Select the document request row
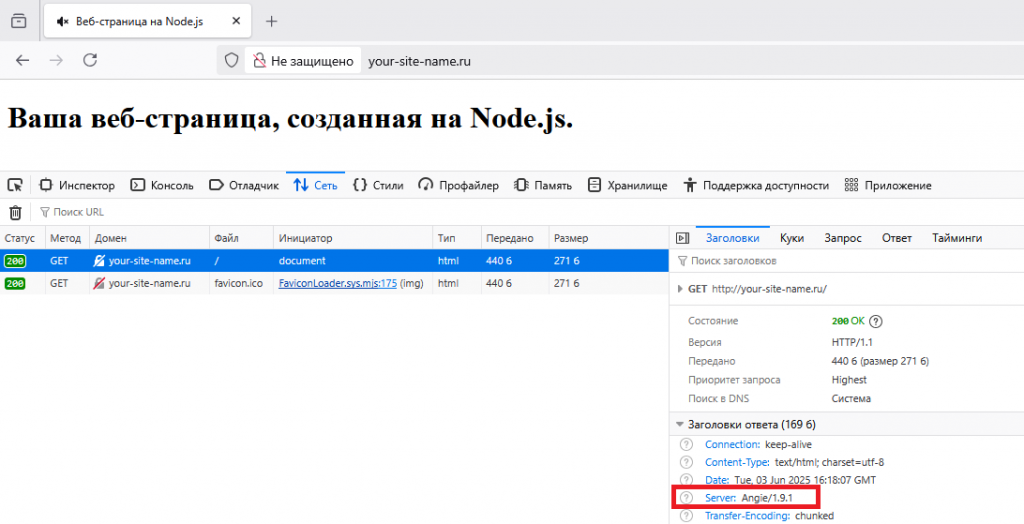Screen dimensions: 1024x524 (334, 261)
